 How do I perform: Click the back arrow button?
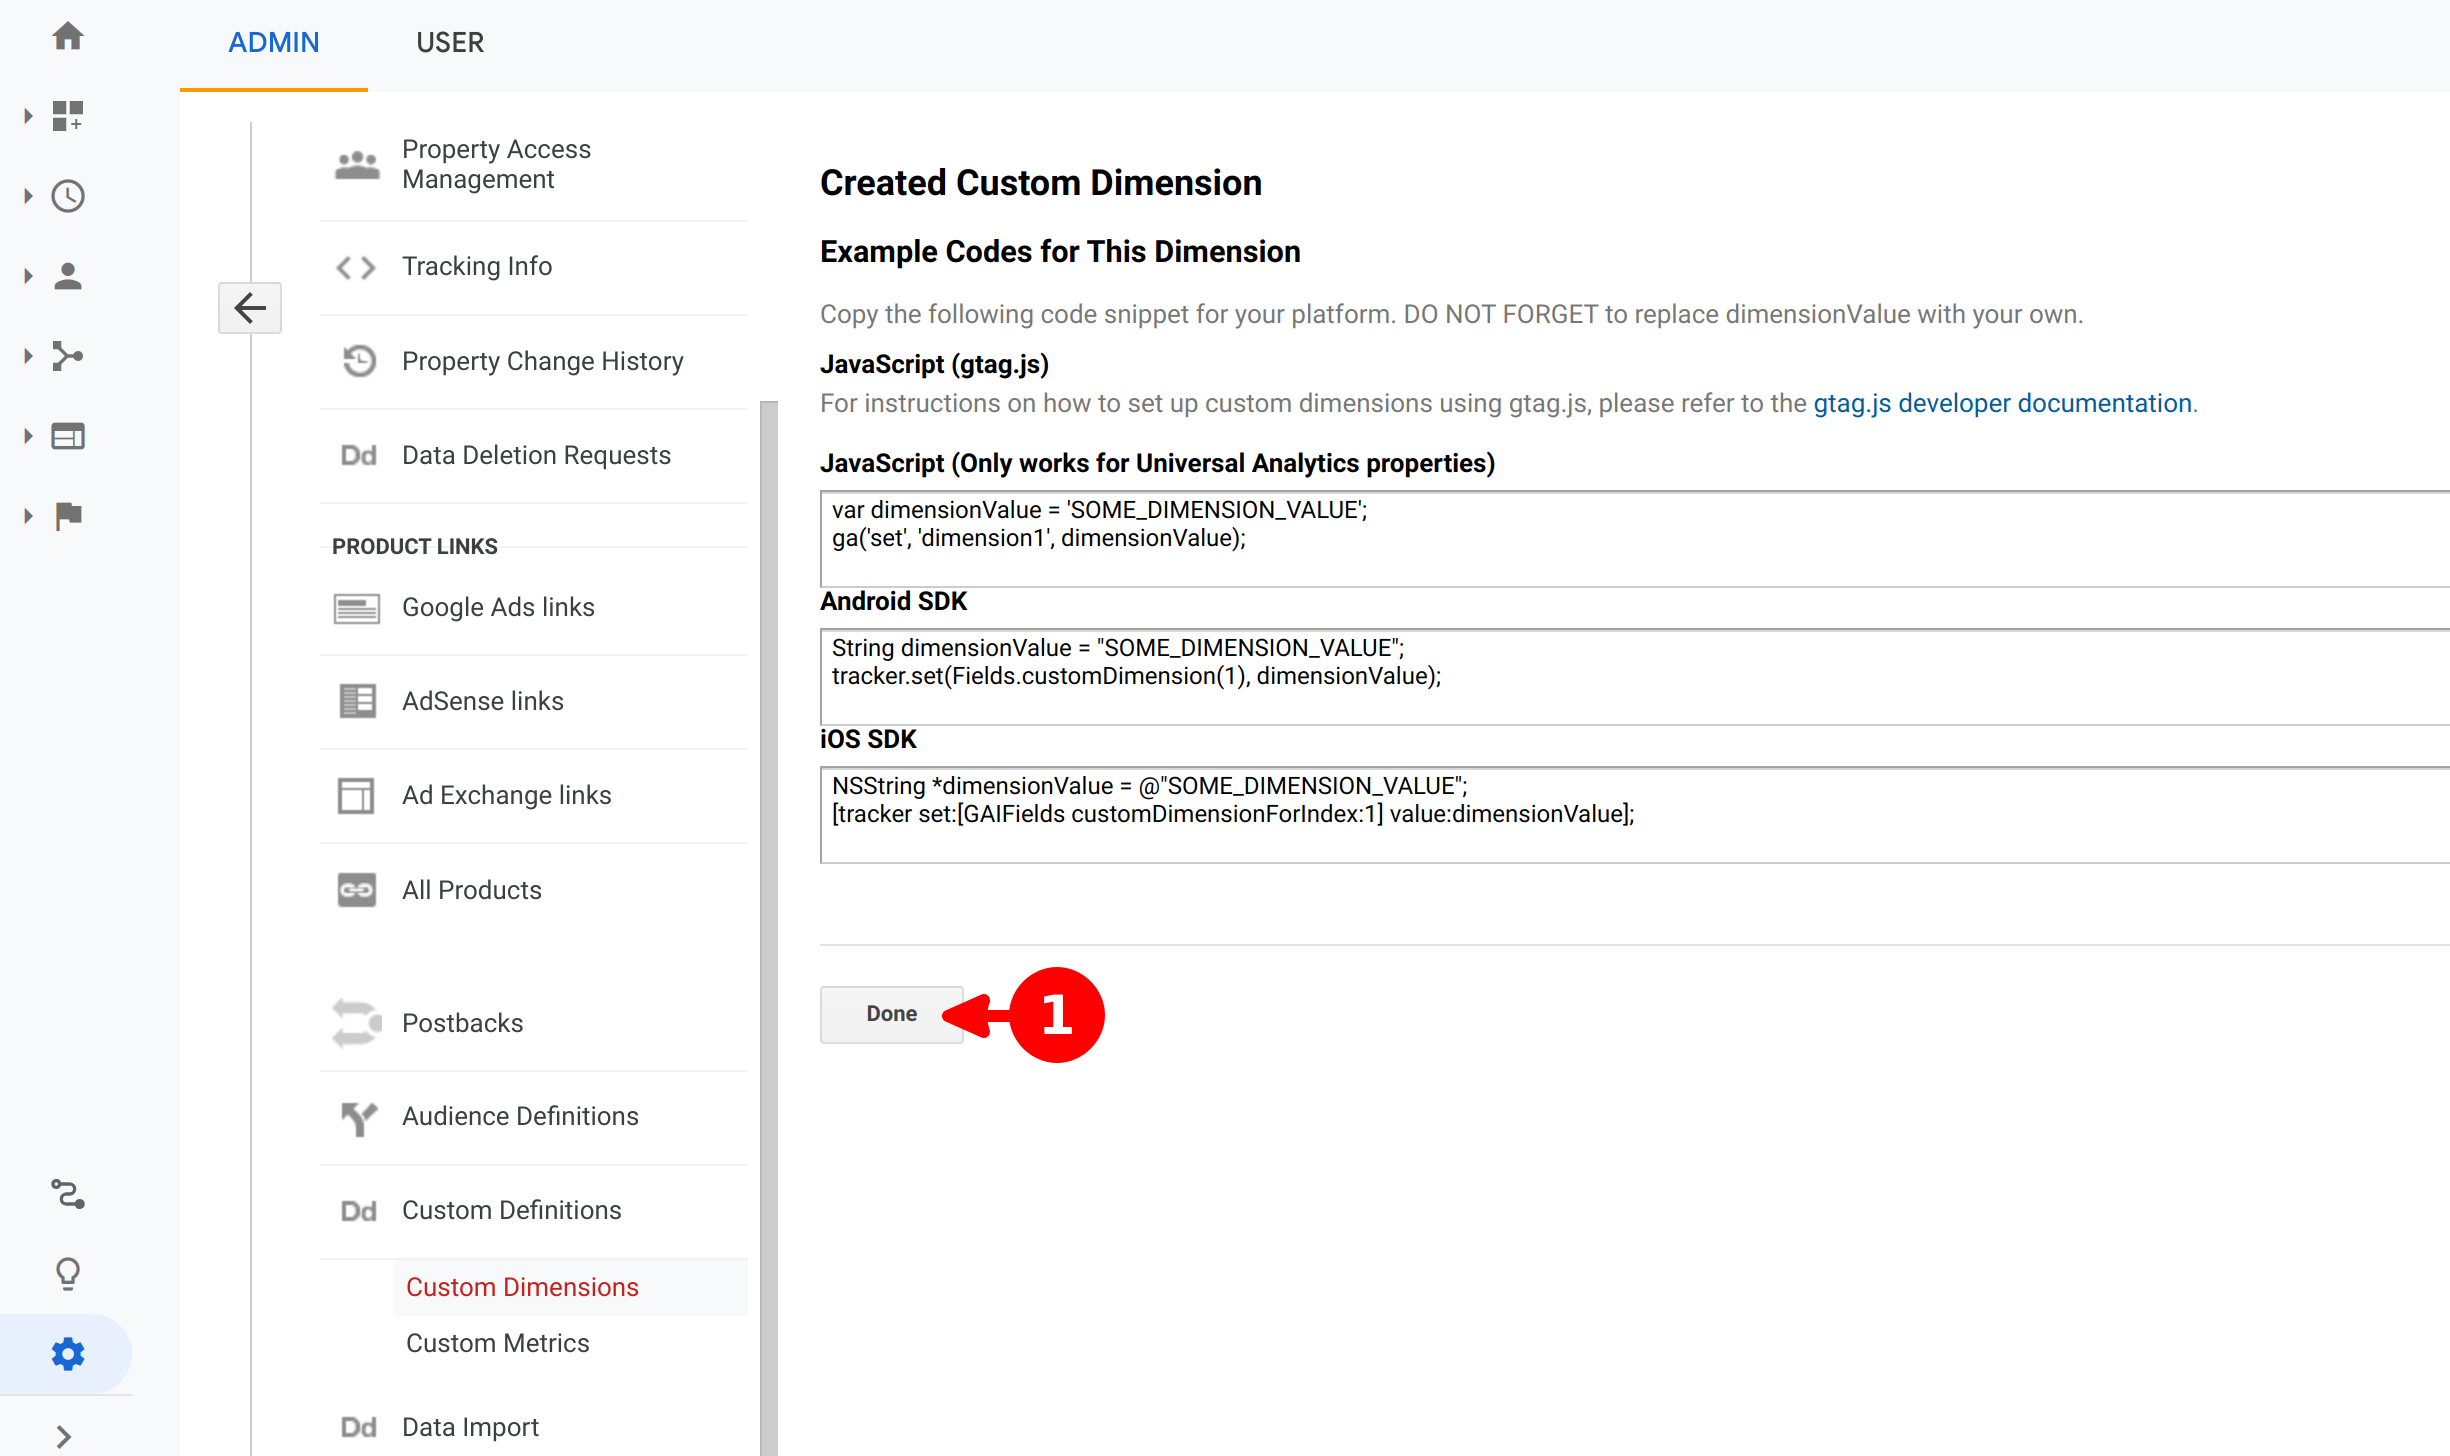click(x=250, y=308)
